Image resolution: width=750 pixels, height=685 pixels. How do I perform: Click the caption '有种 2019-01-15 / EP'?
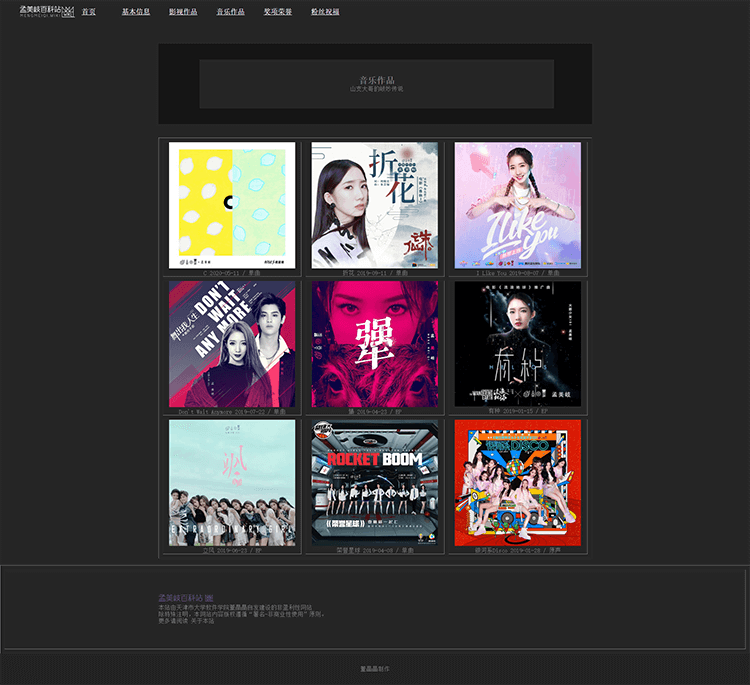[x=518, y=411]
